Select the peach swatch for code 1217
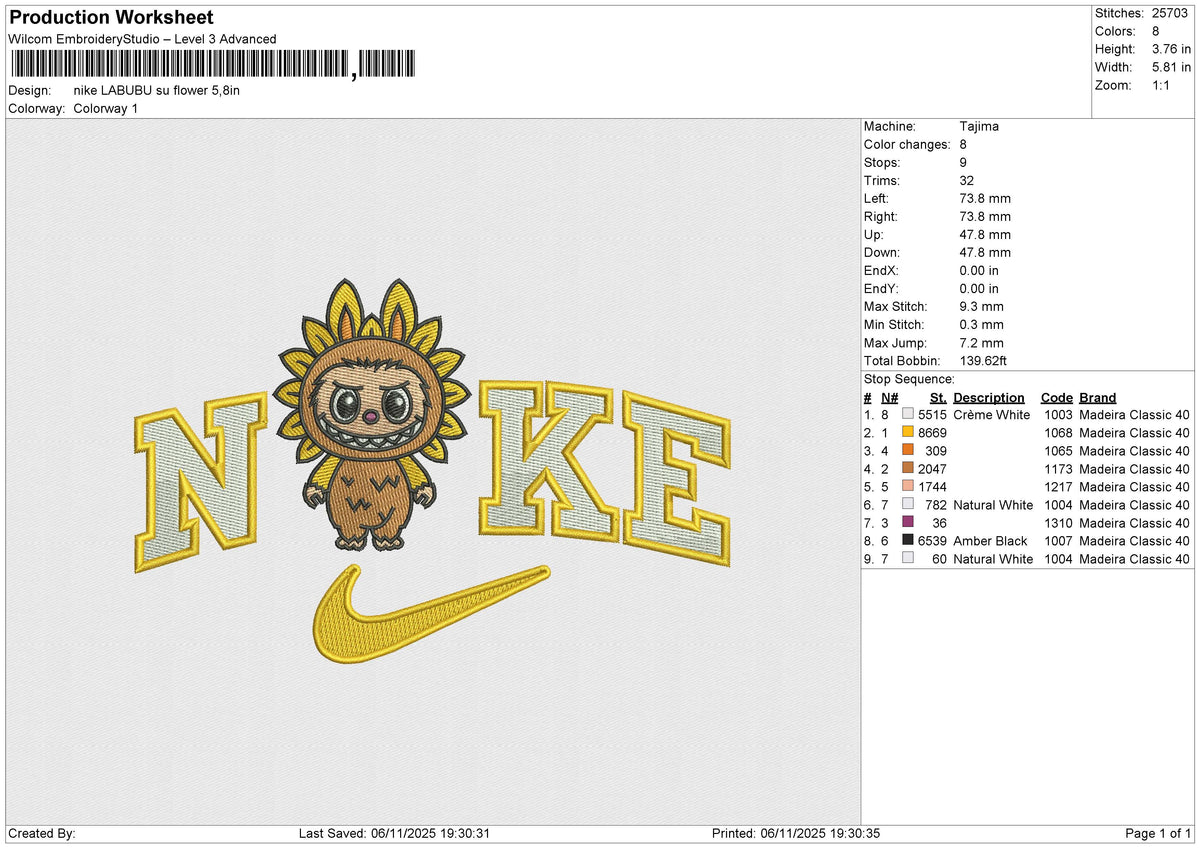The height and width of the screenshot is (848, 1200). pyautogui.click(x=908, y=487)
